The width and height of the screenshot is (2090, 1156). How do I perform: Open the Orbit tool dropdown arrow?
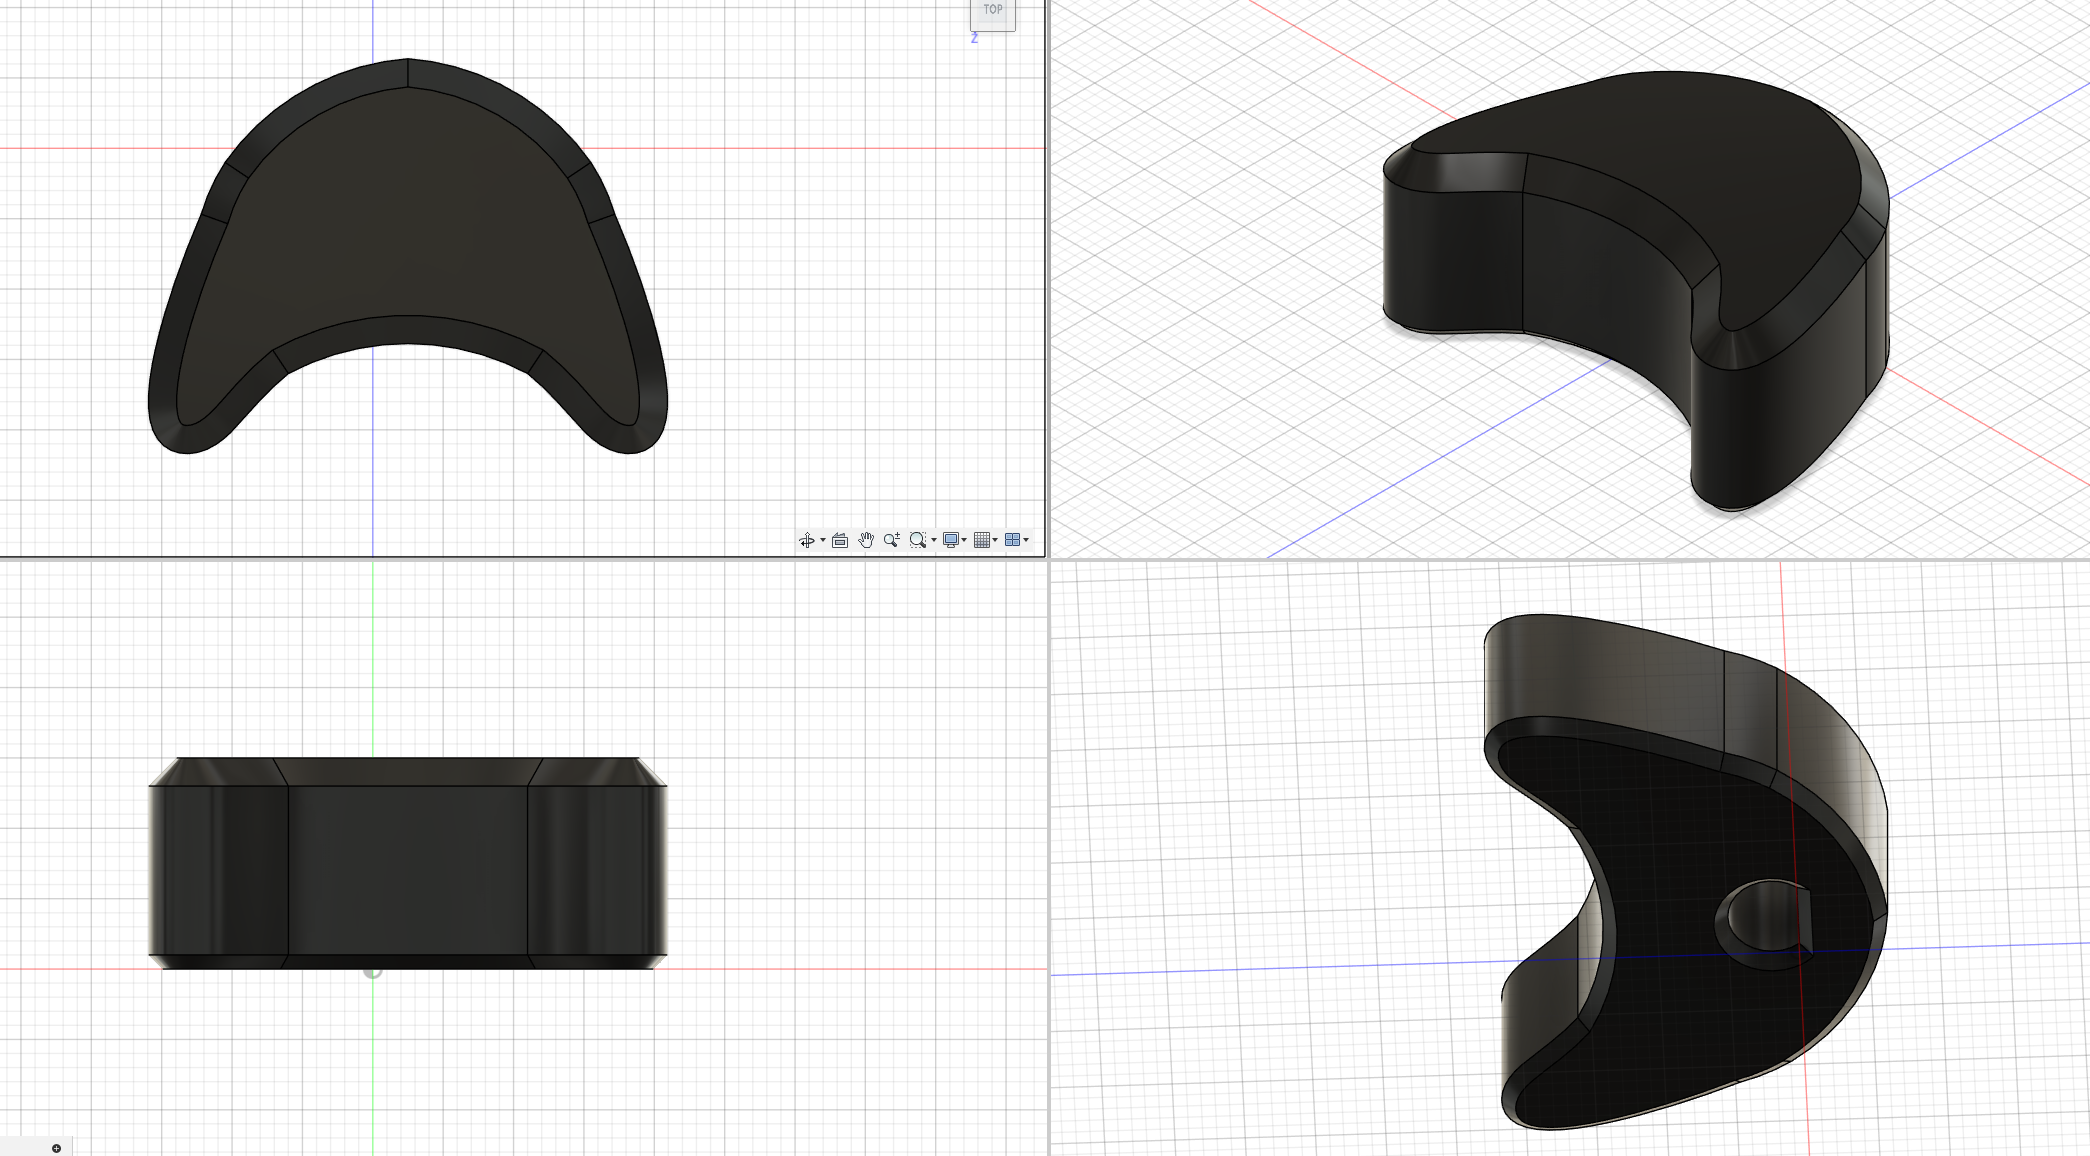823,540
